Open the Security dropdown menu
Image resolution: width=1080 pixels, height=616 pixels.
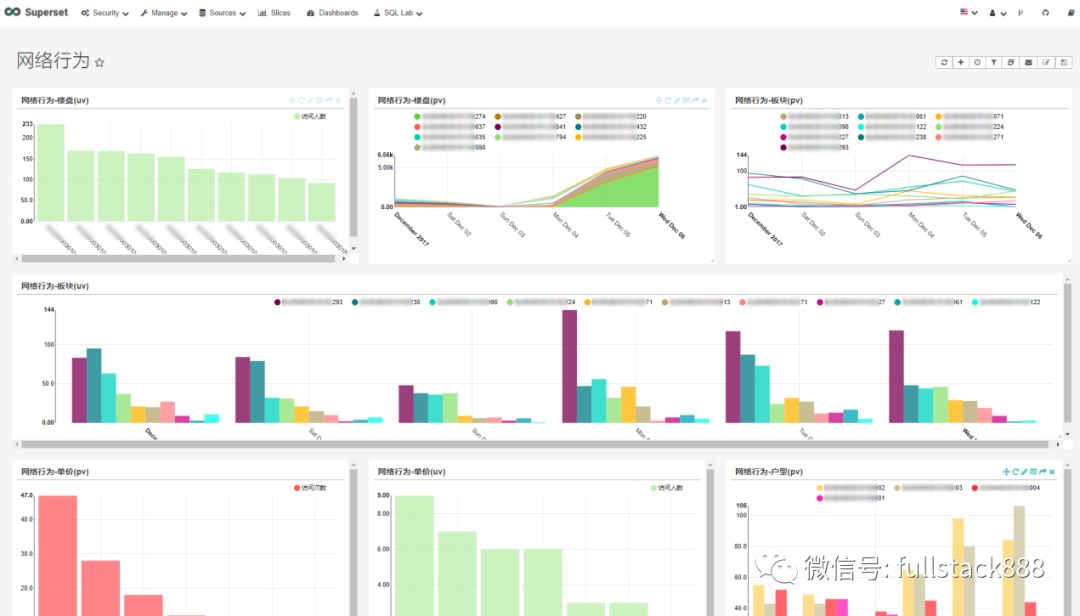pyautogui.click(x=105, y=12)
